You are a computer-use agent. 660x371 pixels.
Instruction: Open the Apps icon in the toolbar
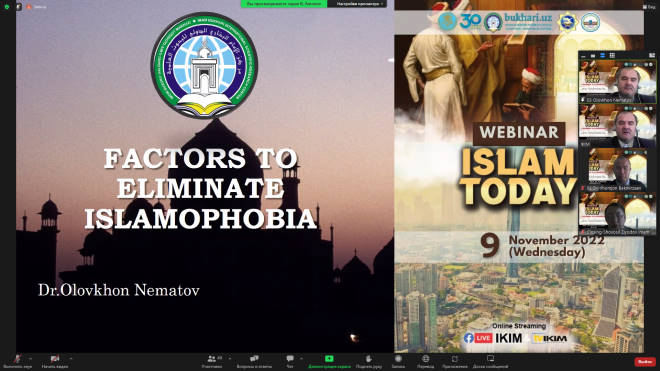(455, 361)
